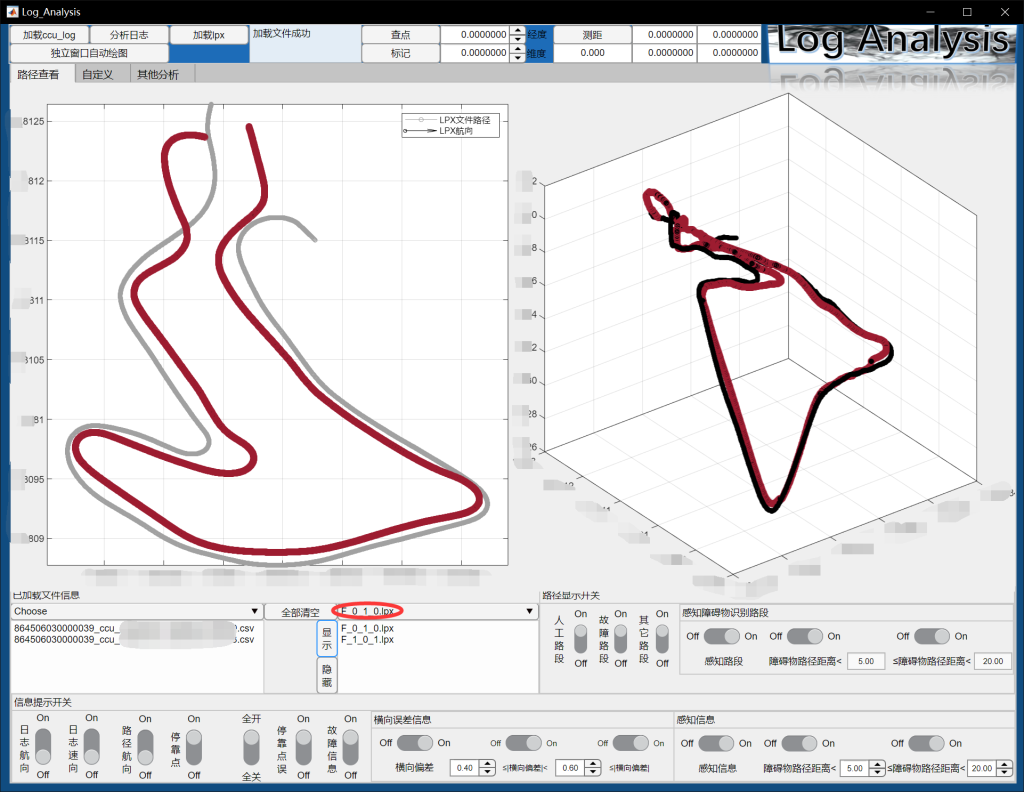Click the 测距 button
The height and width of the screenshot is (792, 1024).
(592, 34)
